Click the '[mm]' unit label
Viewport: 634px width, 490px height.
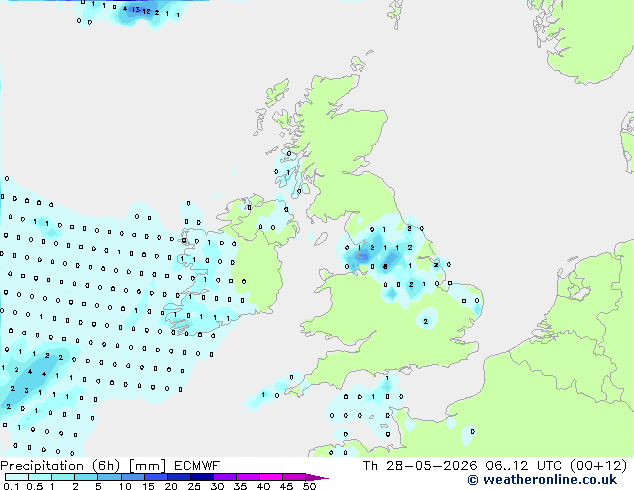click(147, 466)
